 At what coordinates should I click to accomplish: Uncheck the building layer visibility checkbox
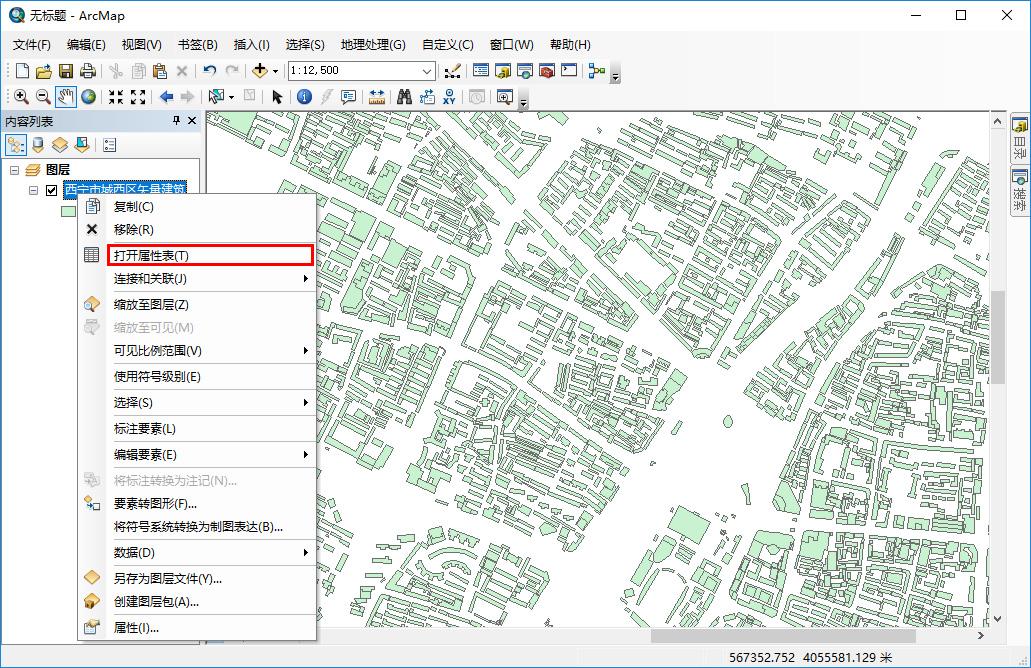pos(51,191)
